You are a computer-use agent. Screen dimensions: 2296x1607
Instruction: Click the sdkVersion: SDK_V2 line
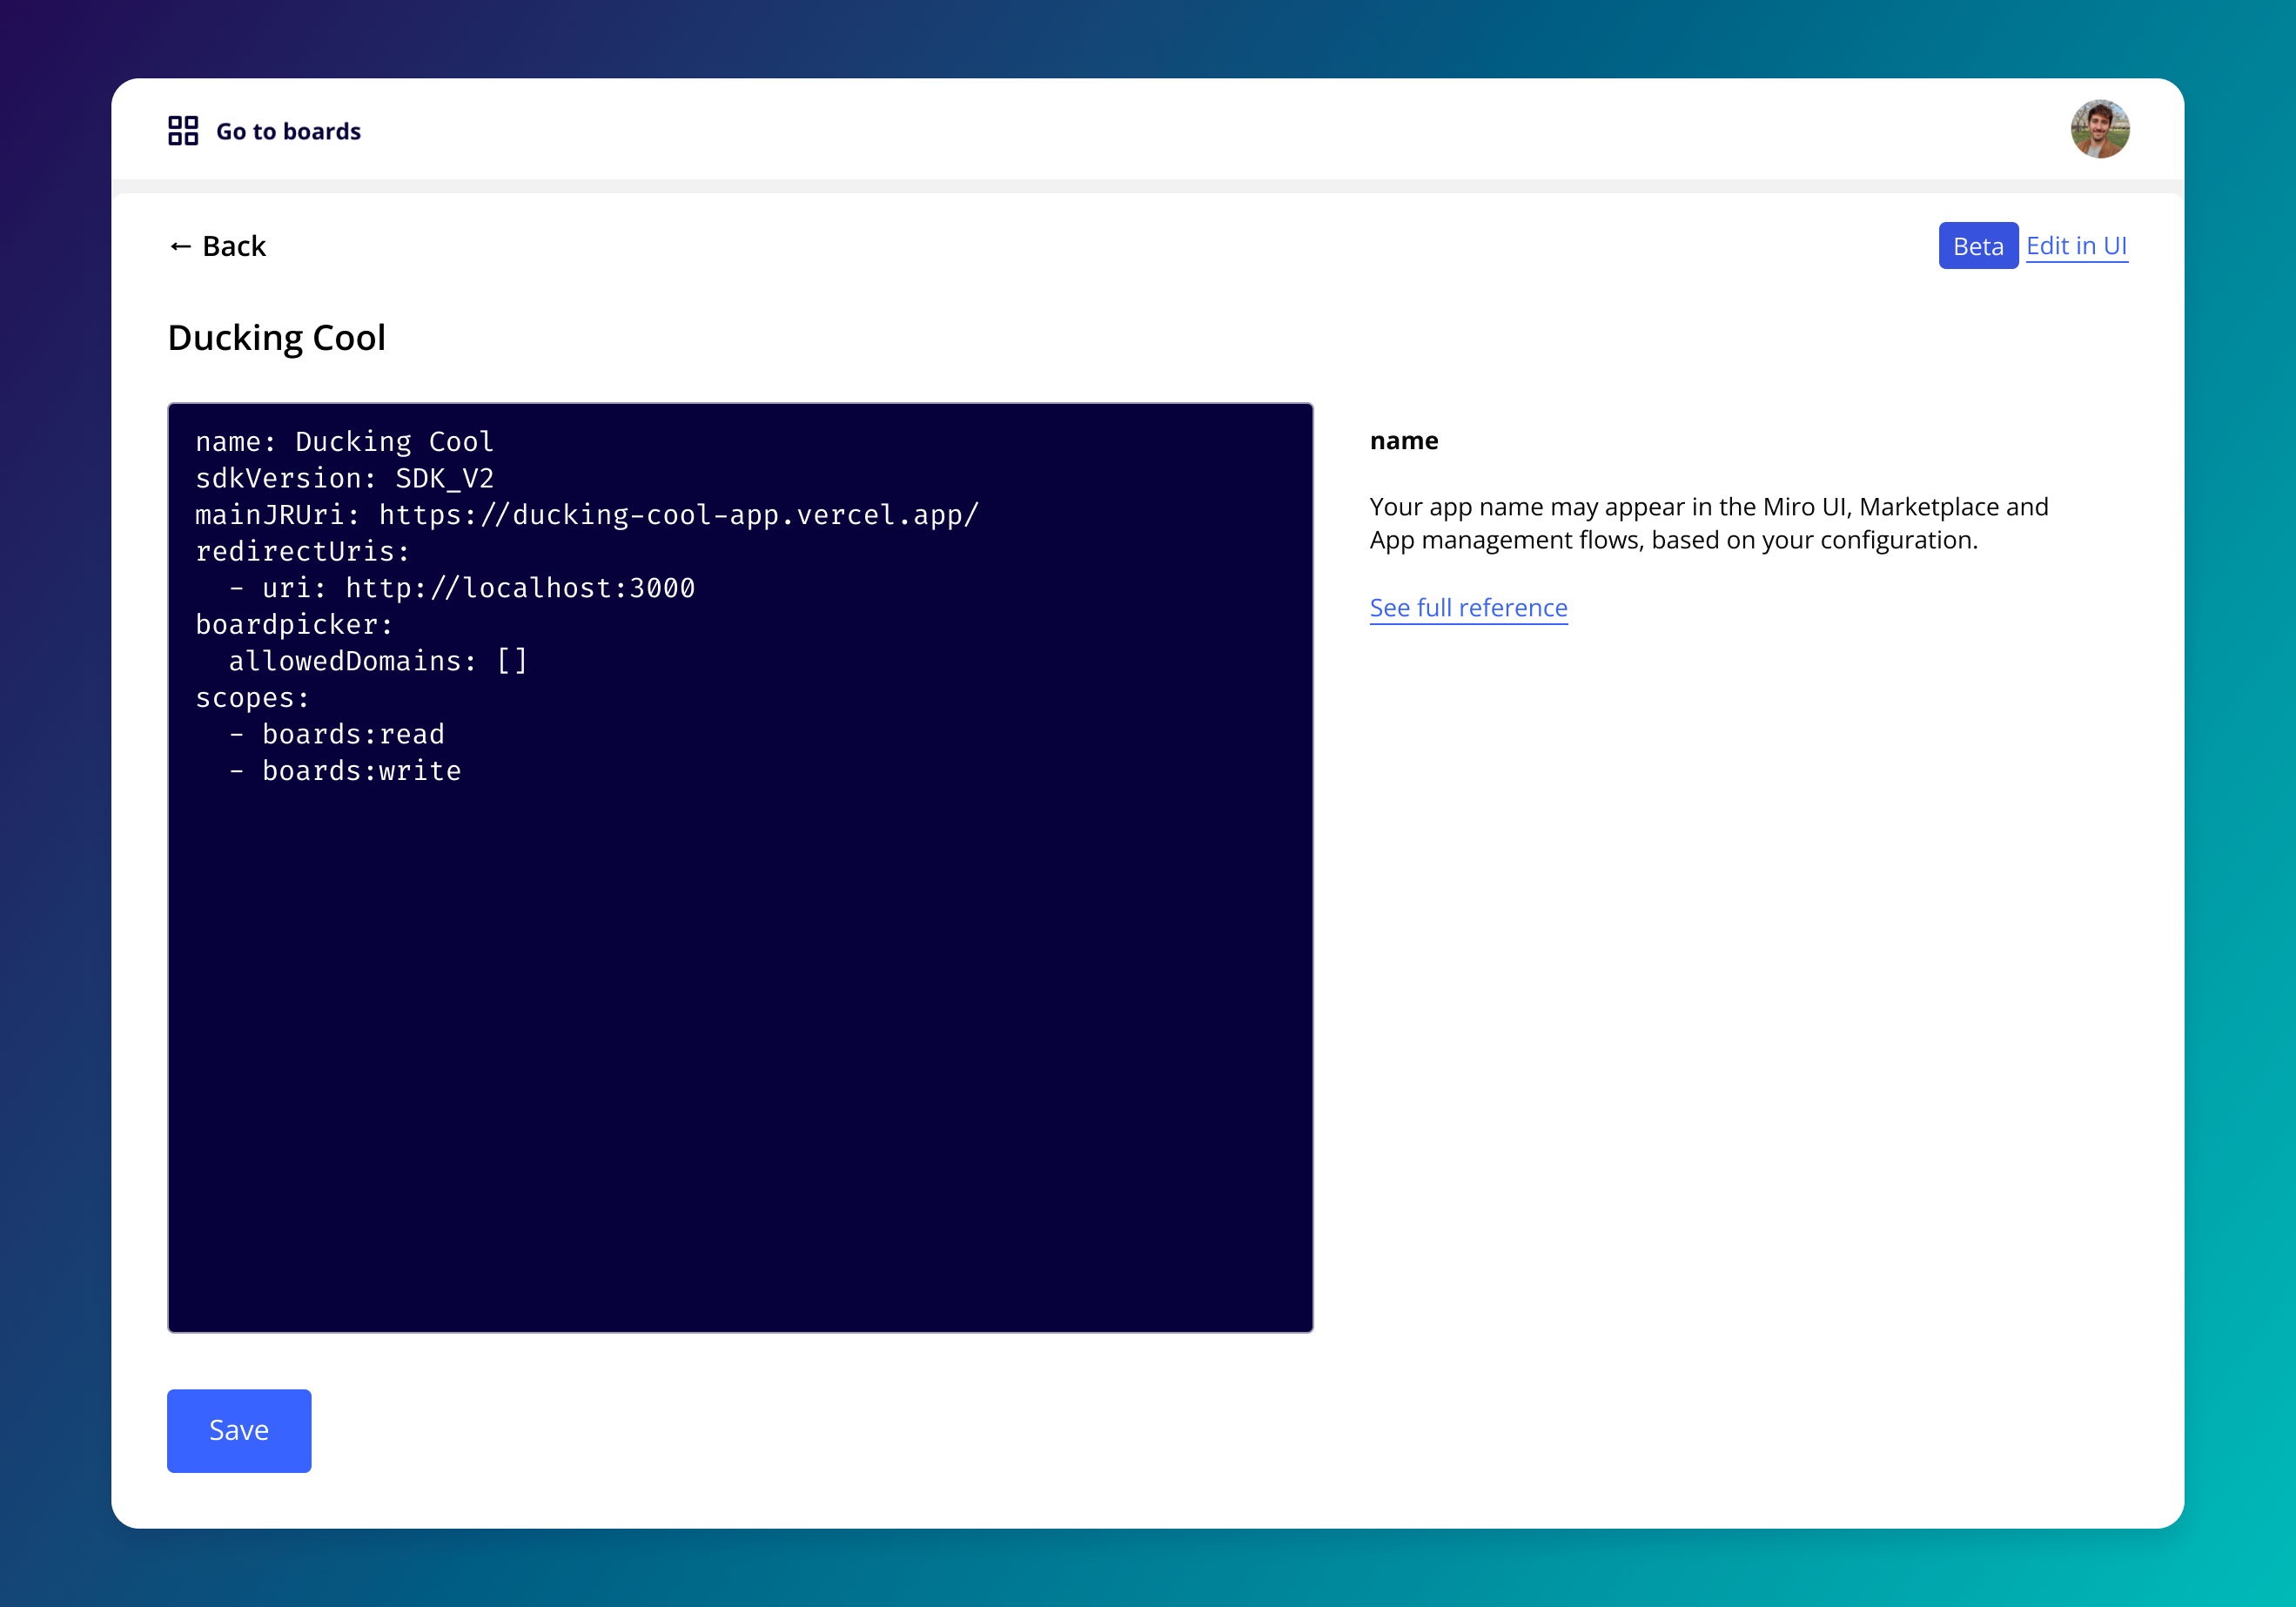click(x=344, y=479)
